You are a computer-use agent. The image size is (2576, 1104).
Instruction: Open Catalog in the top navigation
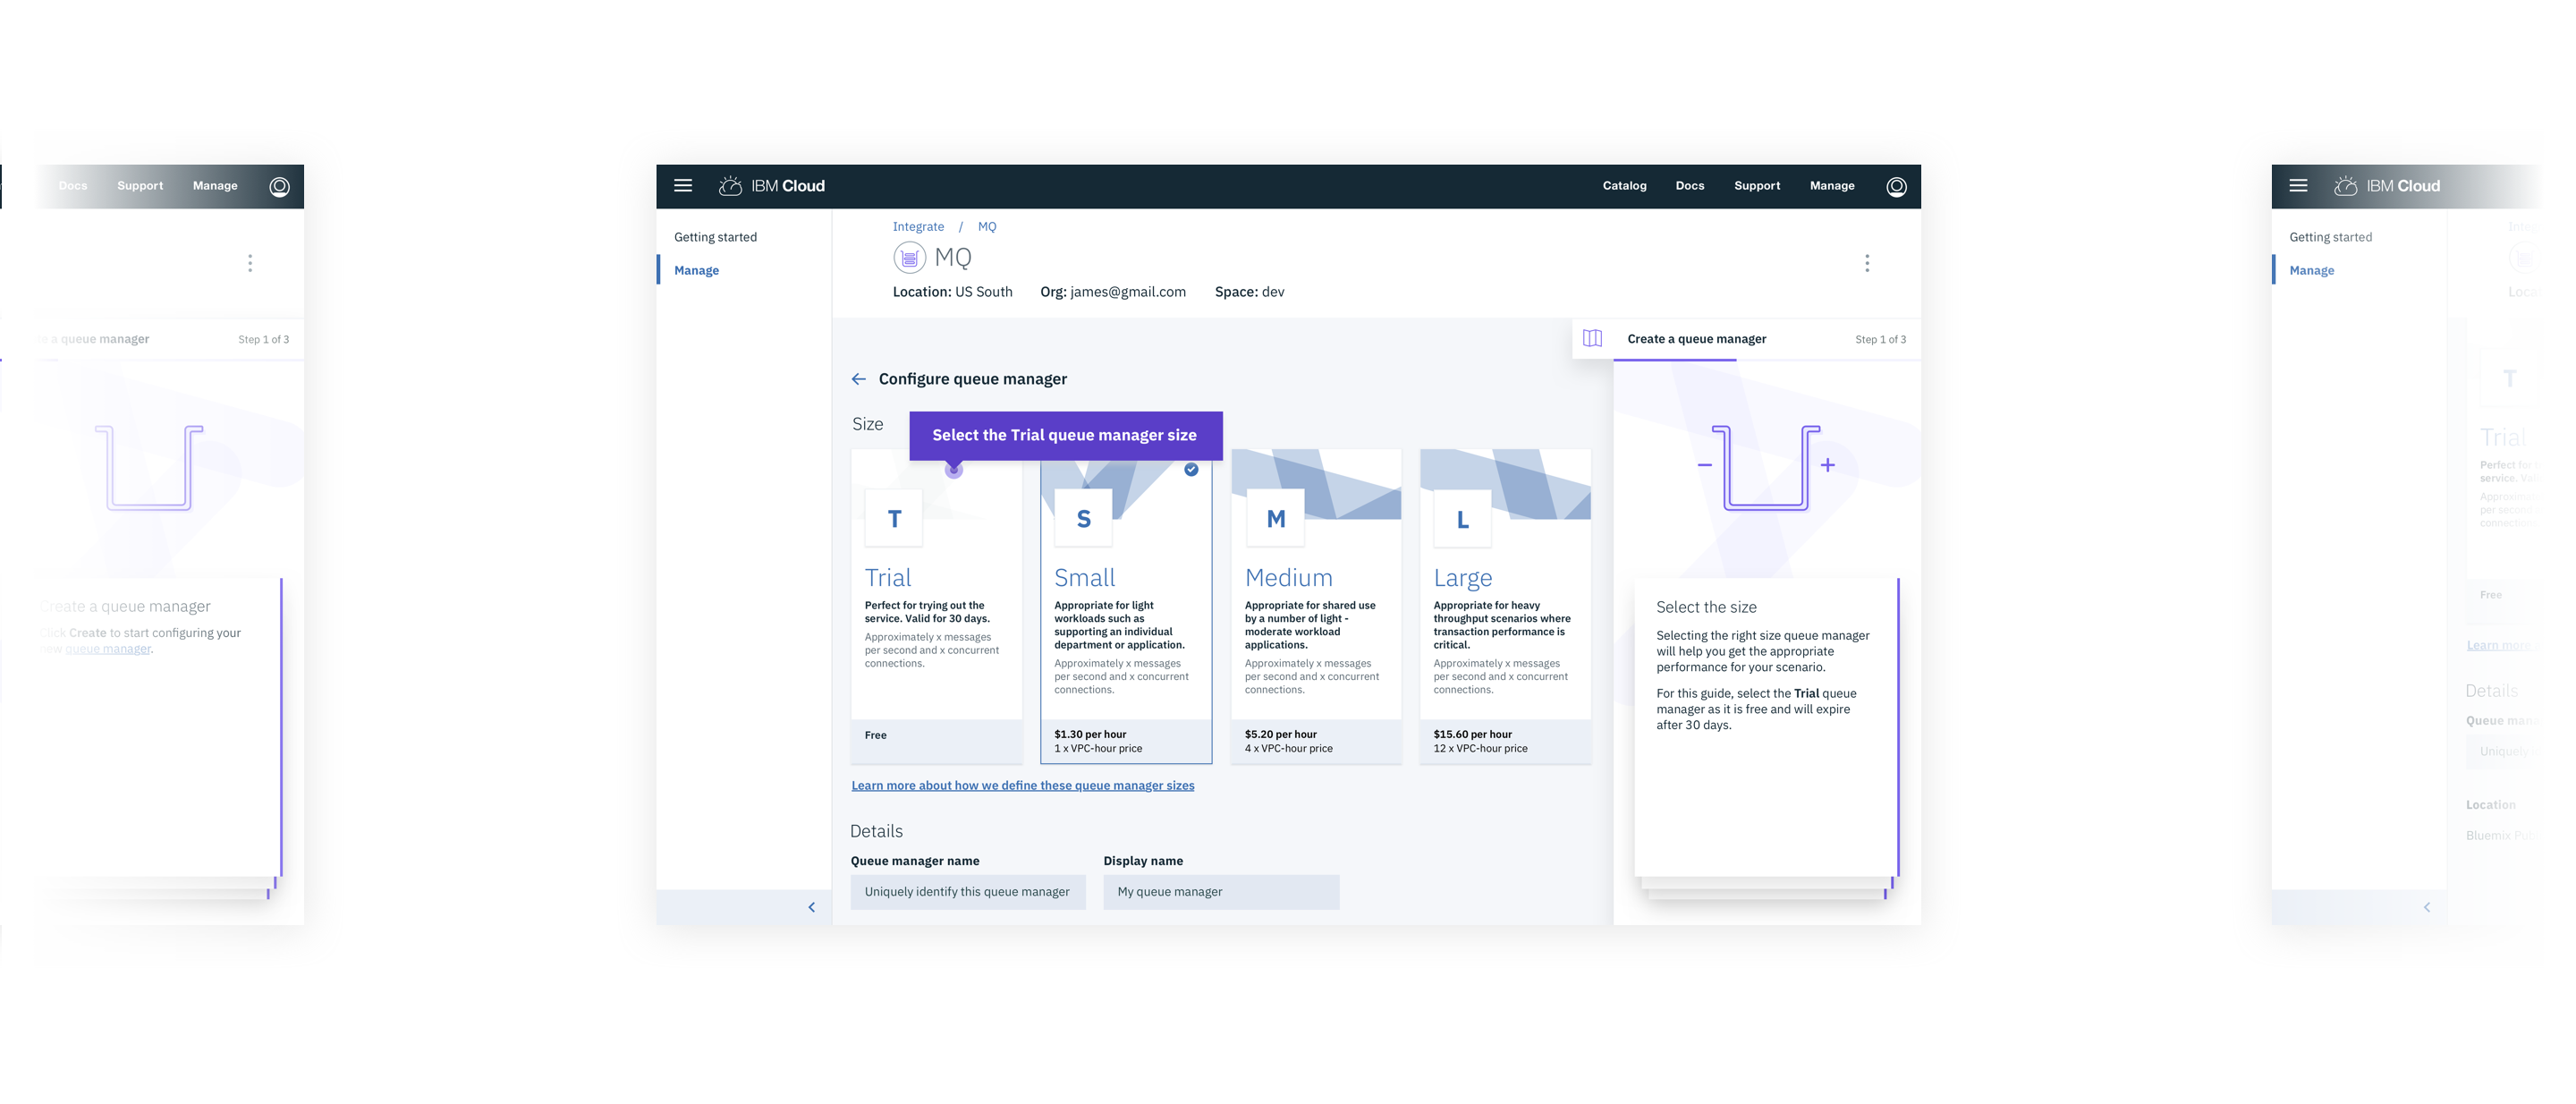(x=1624, y=186)
